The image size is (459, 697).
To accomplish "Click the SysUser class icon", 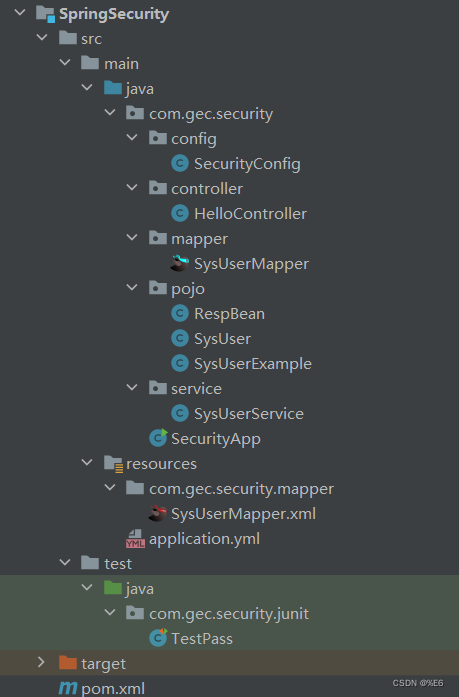I will (x=180, y=338).
